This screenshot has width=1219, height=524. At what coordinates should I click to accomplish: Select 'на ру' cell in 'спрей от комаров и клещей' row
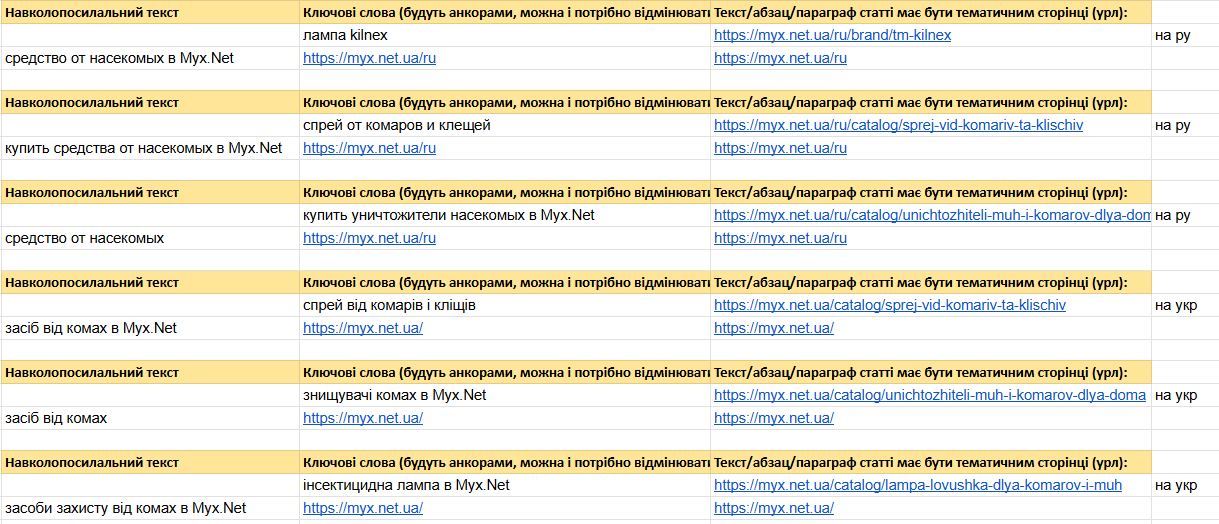1185,125
